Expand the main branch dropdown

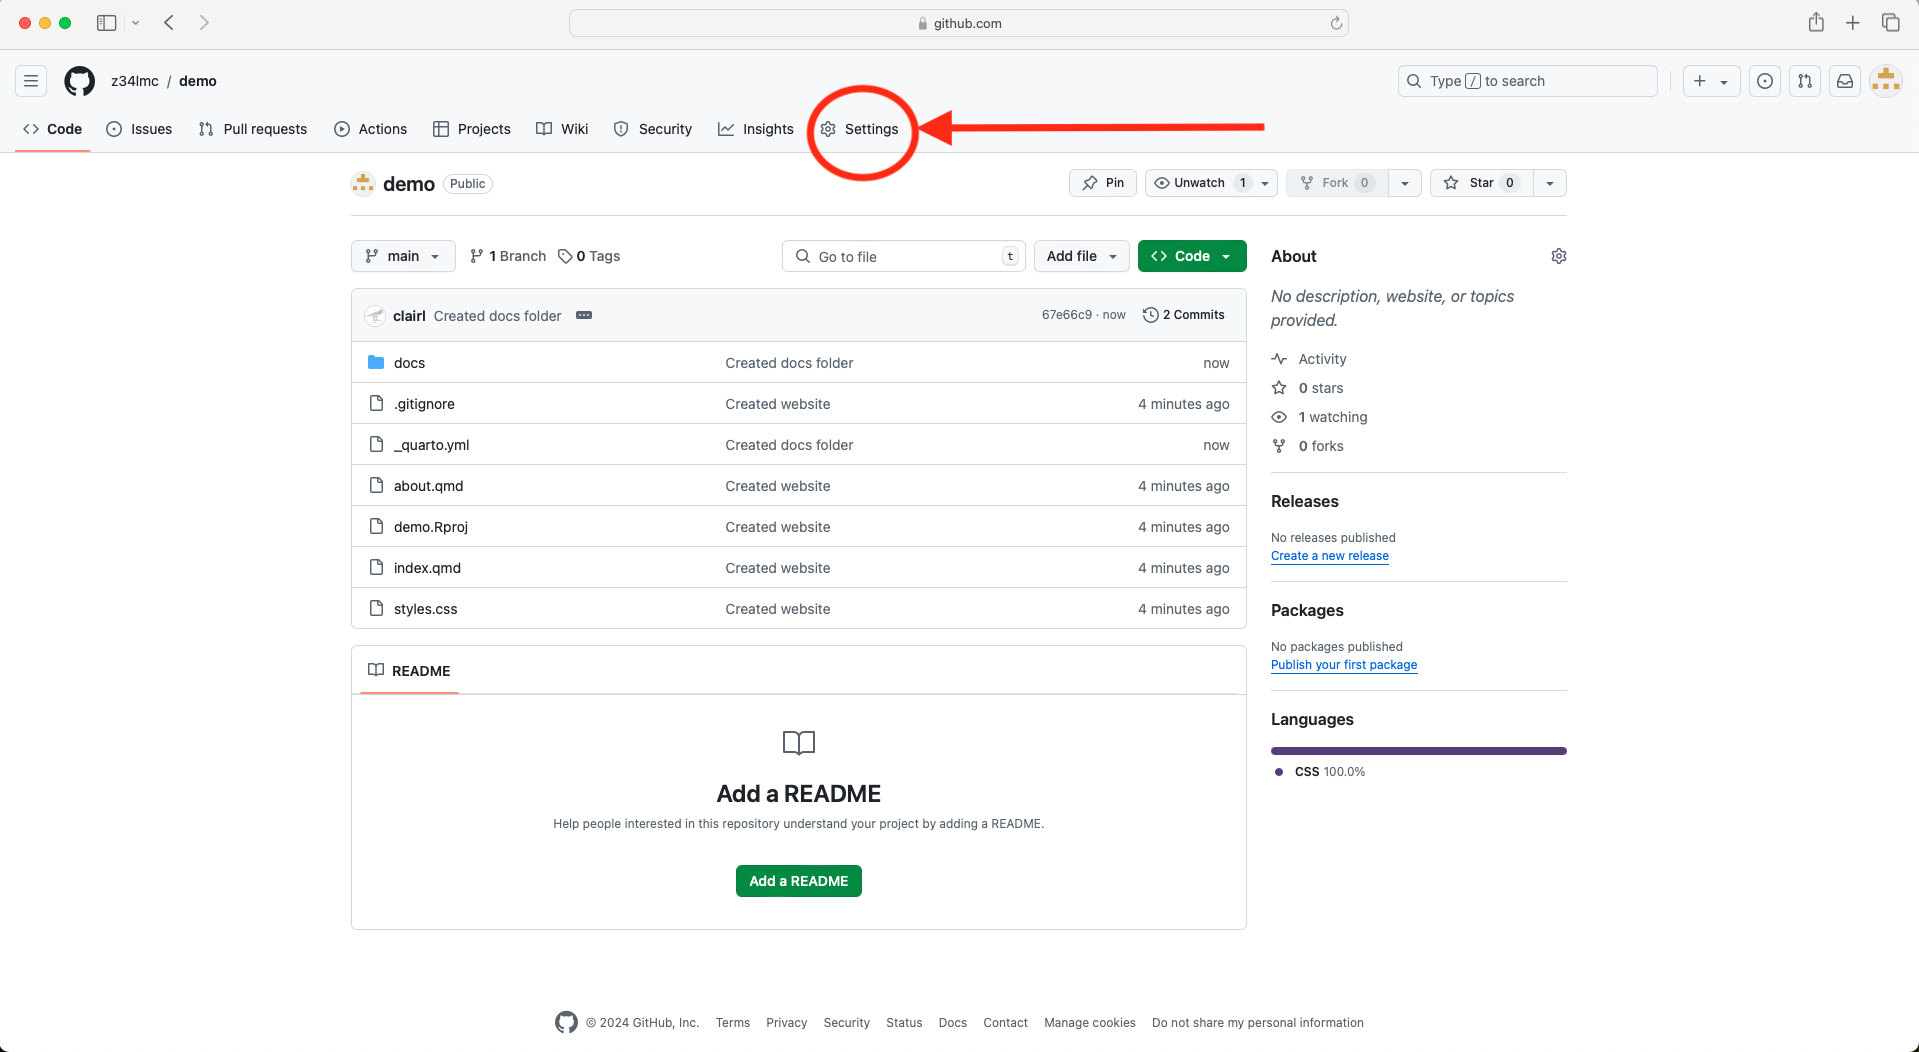(x=403, y=256)
